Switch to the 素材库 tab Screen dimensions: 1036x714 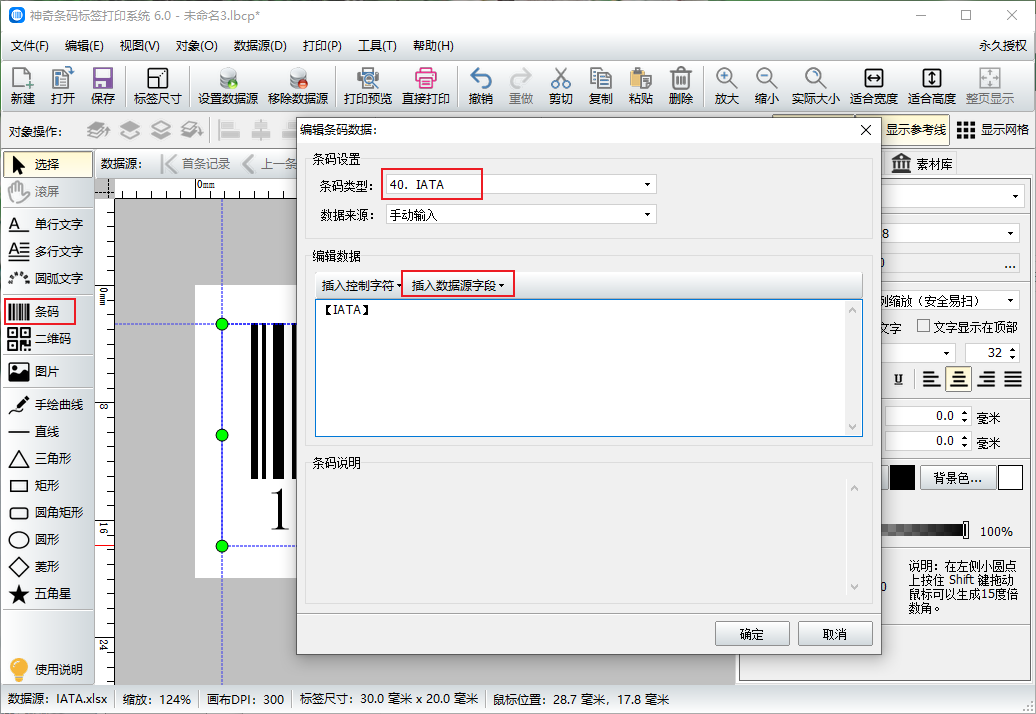click(x=922, y=163)
